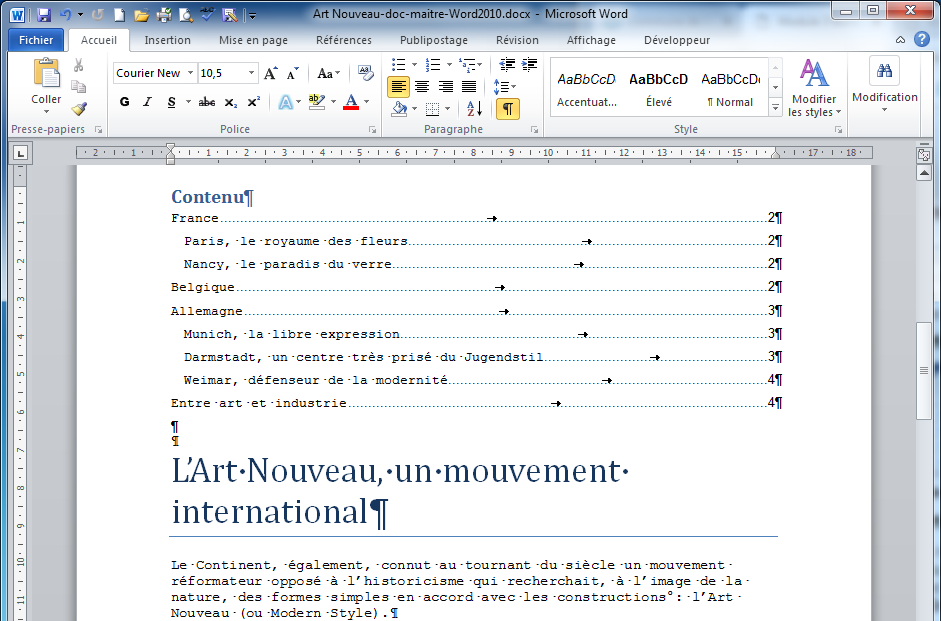Expand the bullet list style dropdown

414,65
